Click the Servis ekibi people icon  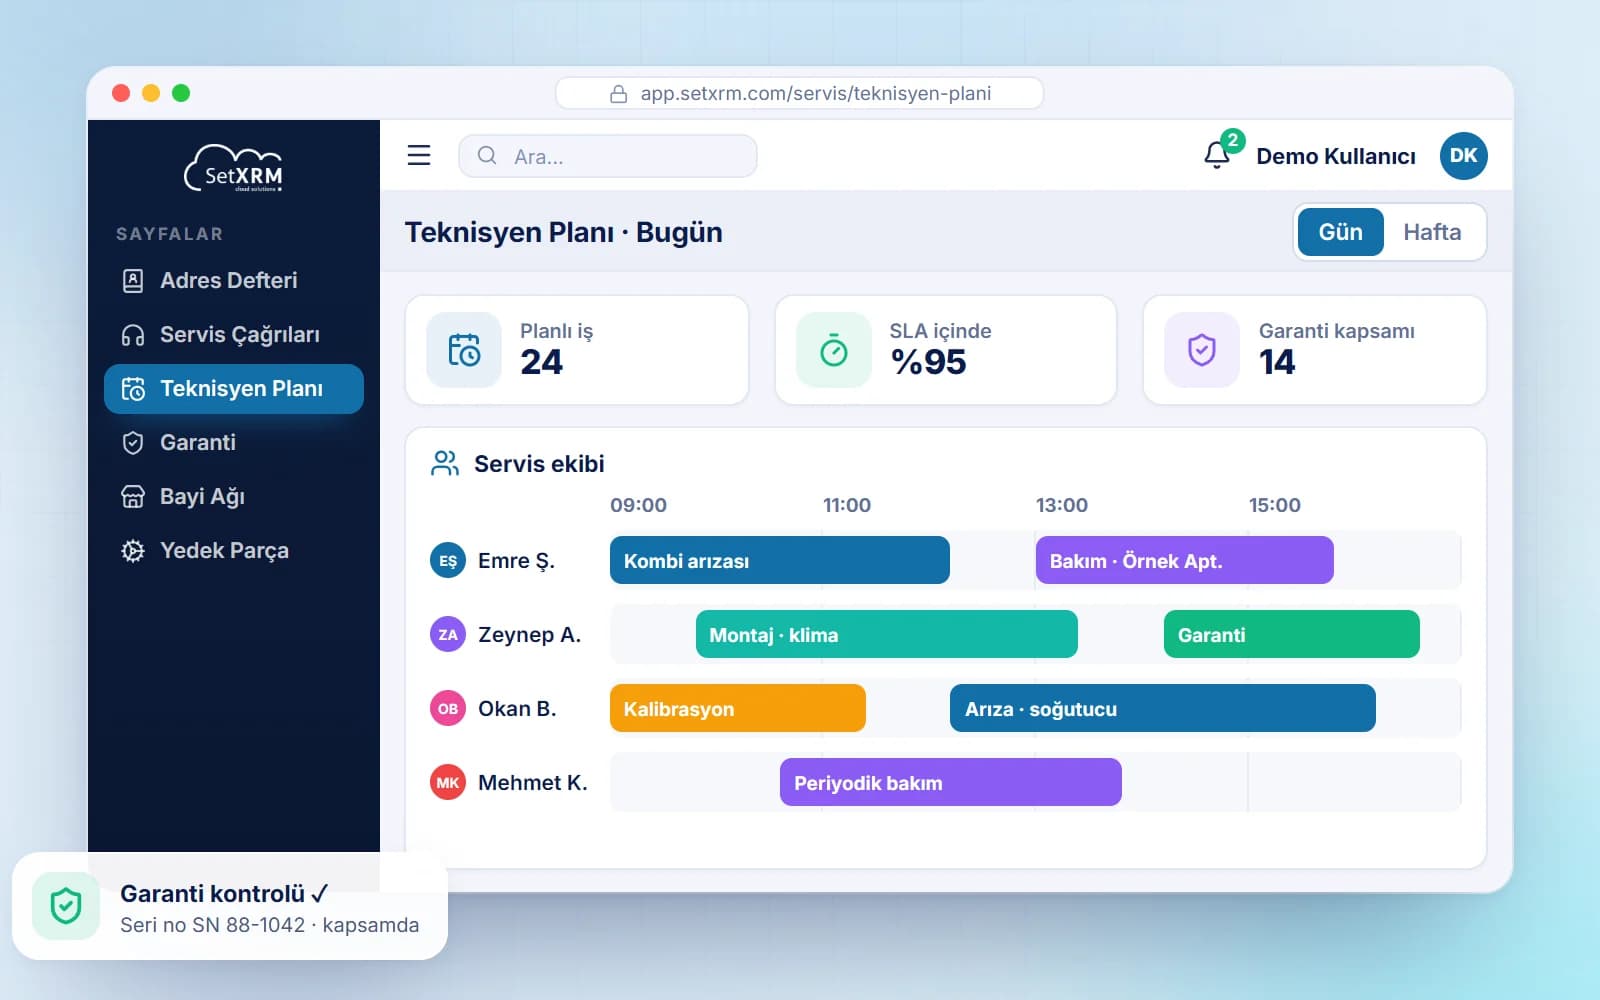(444, 463)
